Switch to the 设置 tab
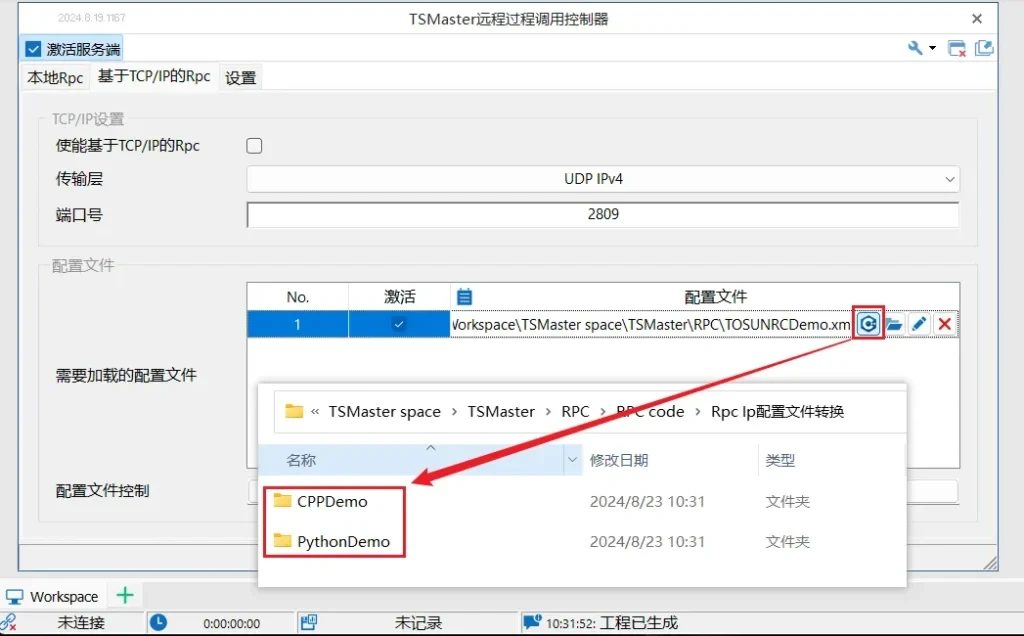The height and width of the screenshot is (636, 1024). tap(240, 78)
